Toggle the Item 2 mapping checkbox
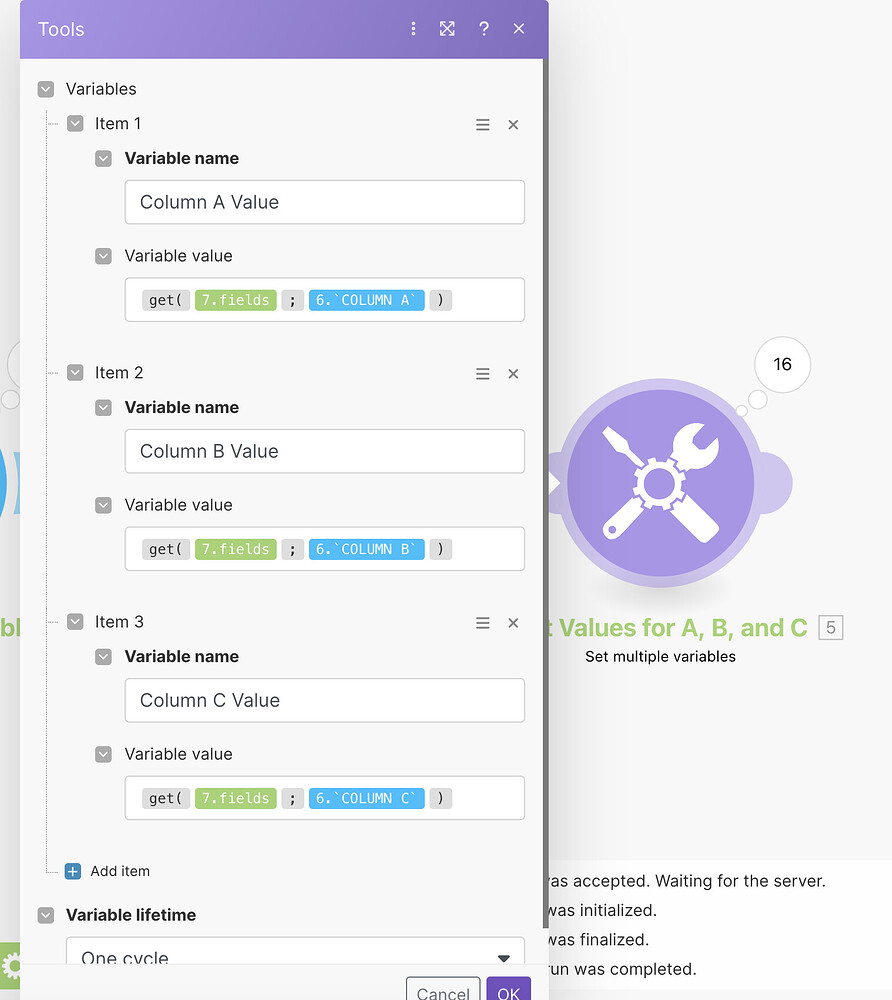 pos(75,373)
